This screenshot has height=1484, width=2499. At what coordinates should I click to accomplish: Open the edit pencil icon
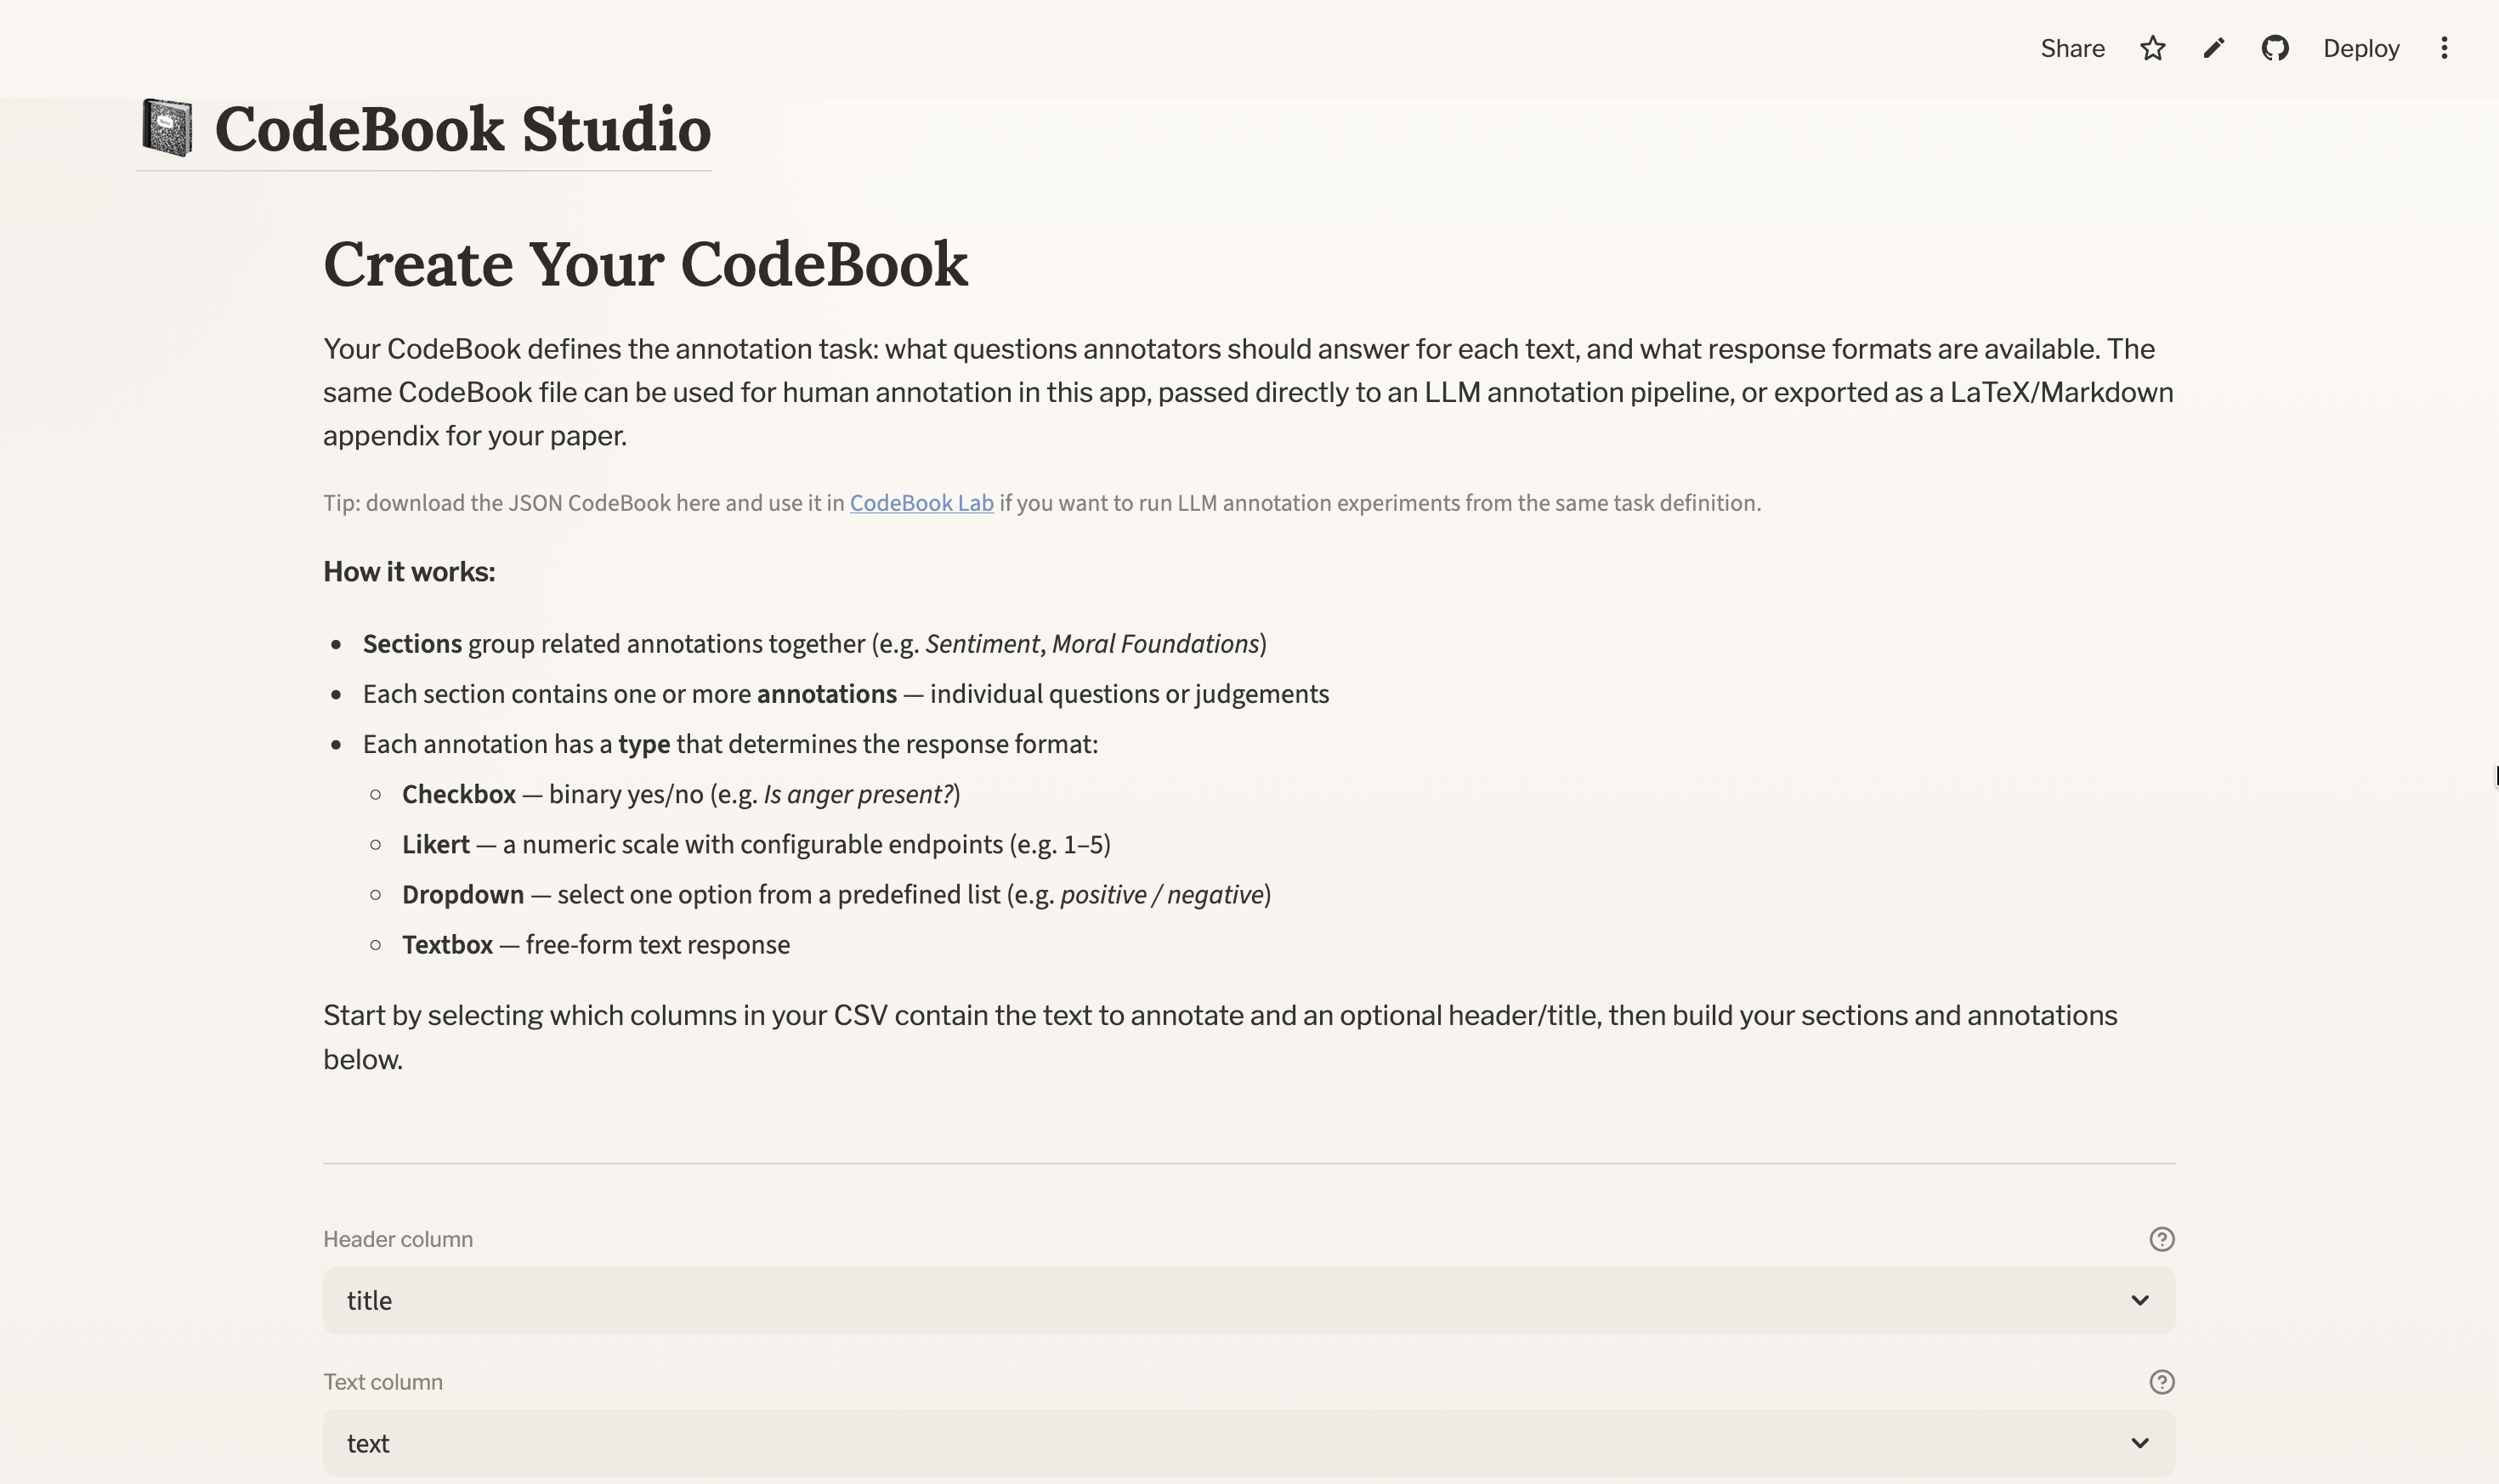2214,48
